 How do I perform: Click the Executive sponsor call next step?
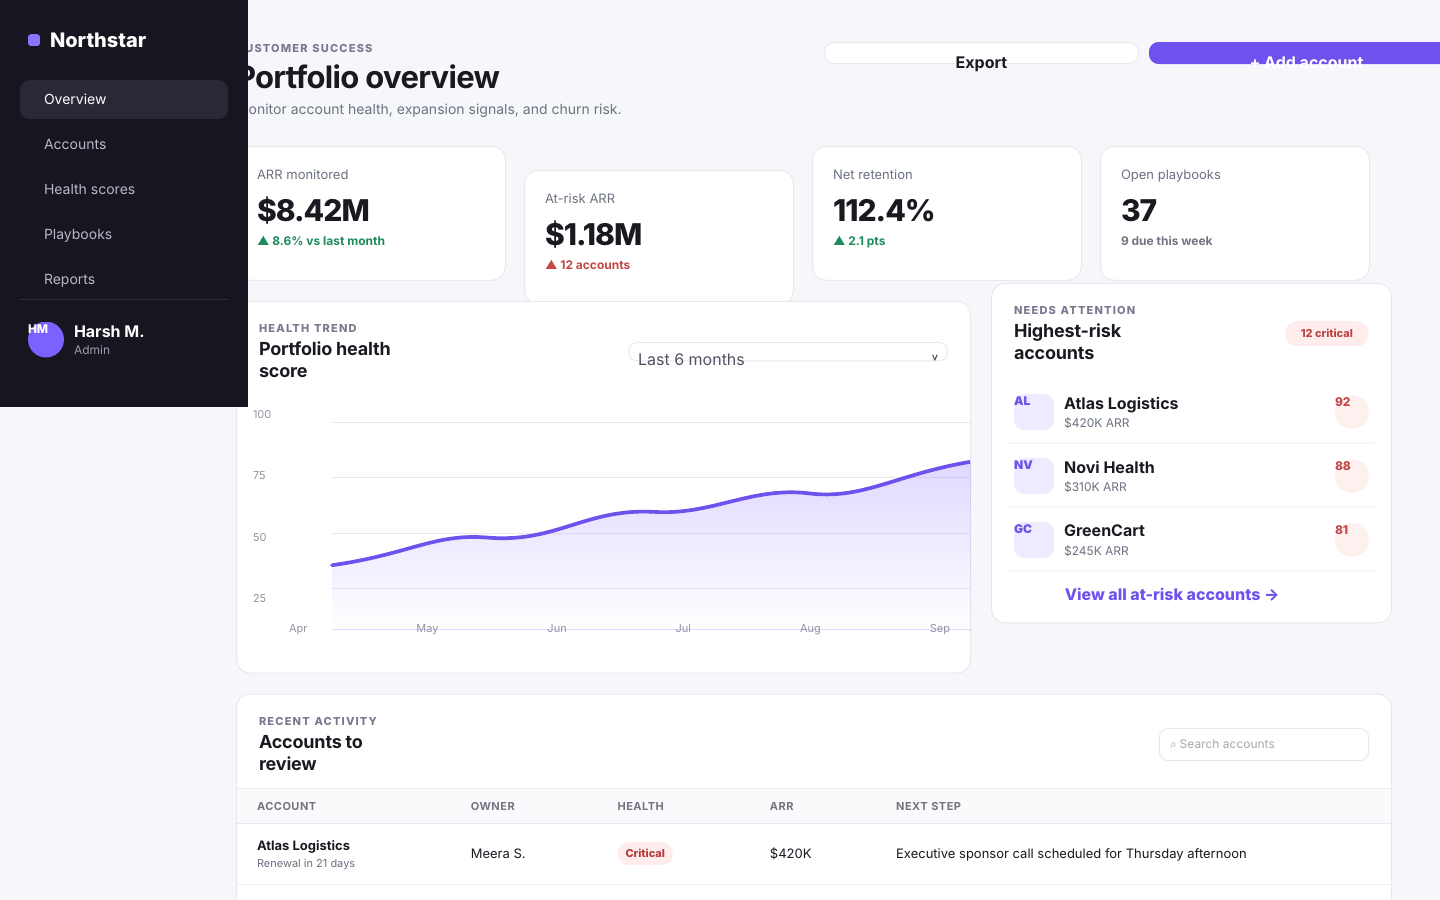1071,853
